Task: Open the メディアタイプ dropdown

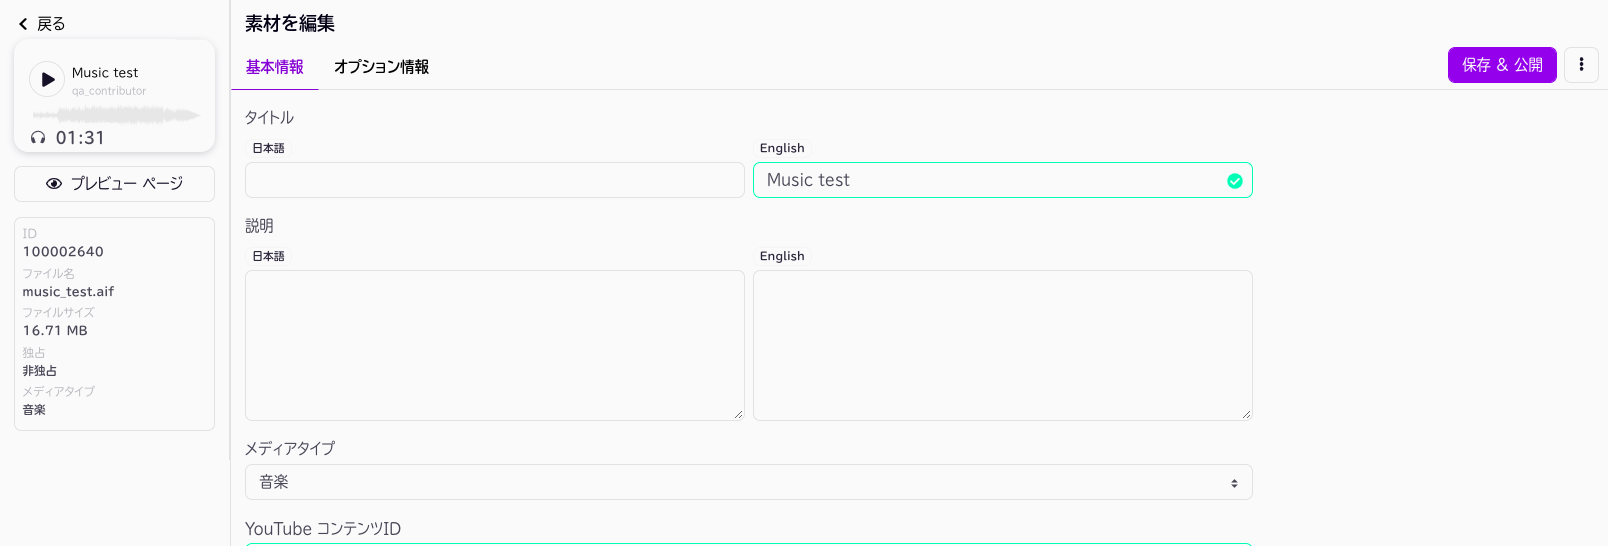Action: click(748, 482)
